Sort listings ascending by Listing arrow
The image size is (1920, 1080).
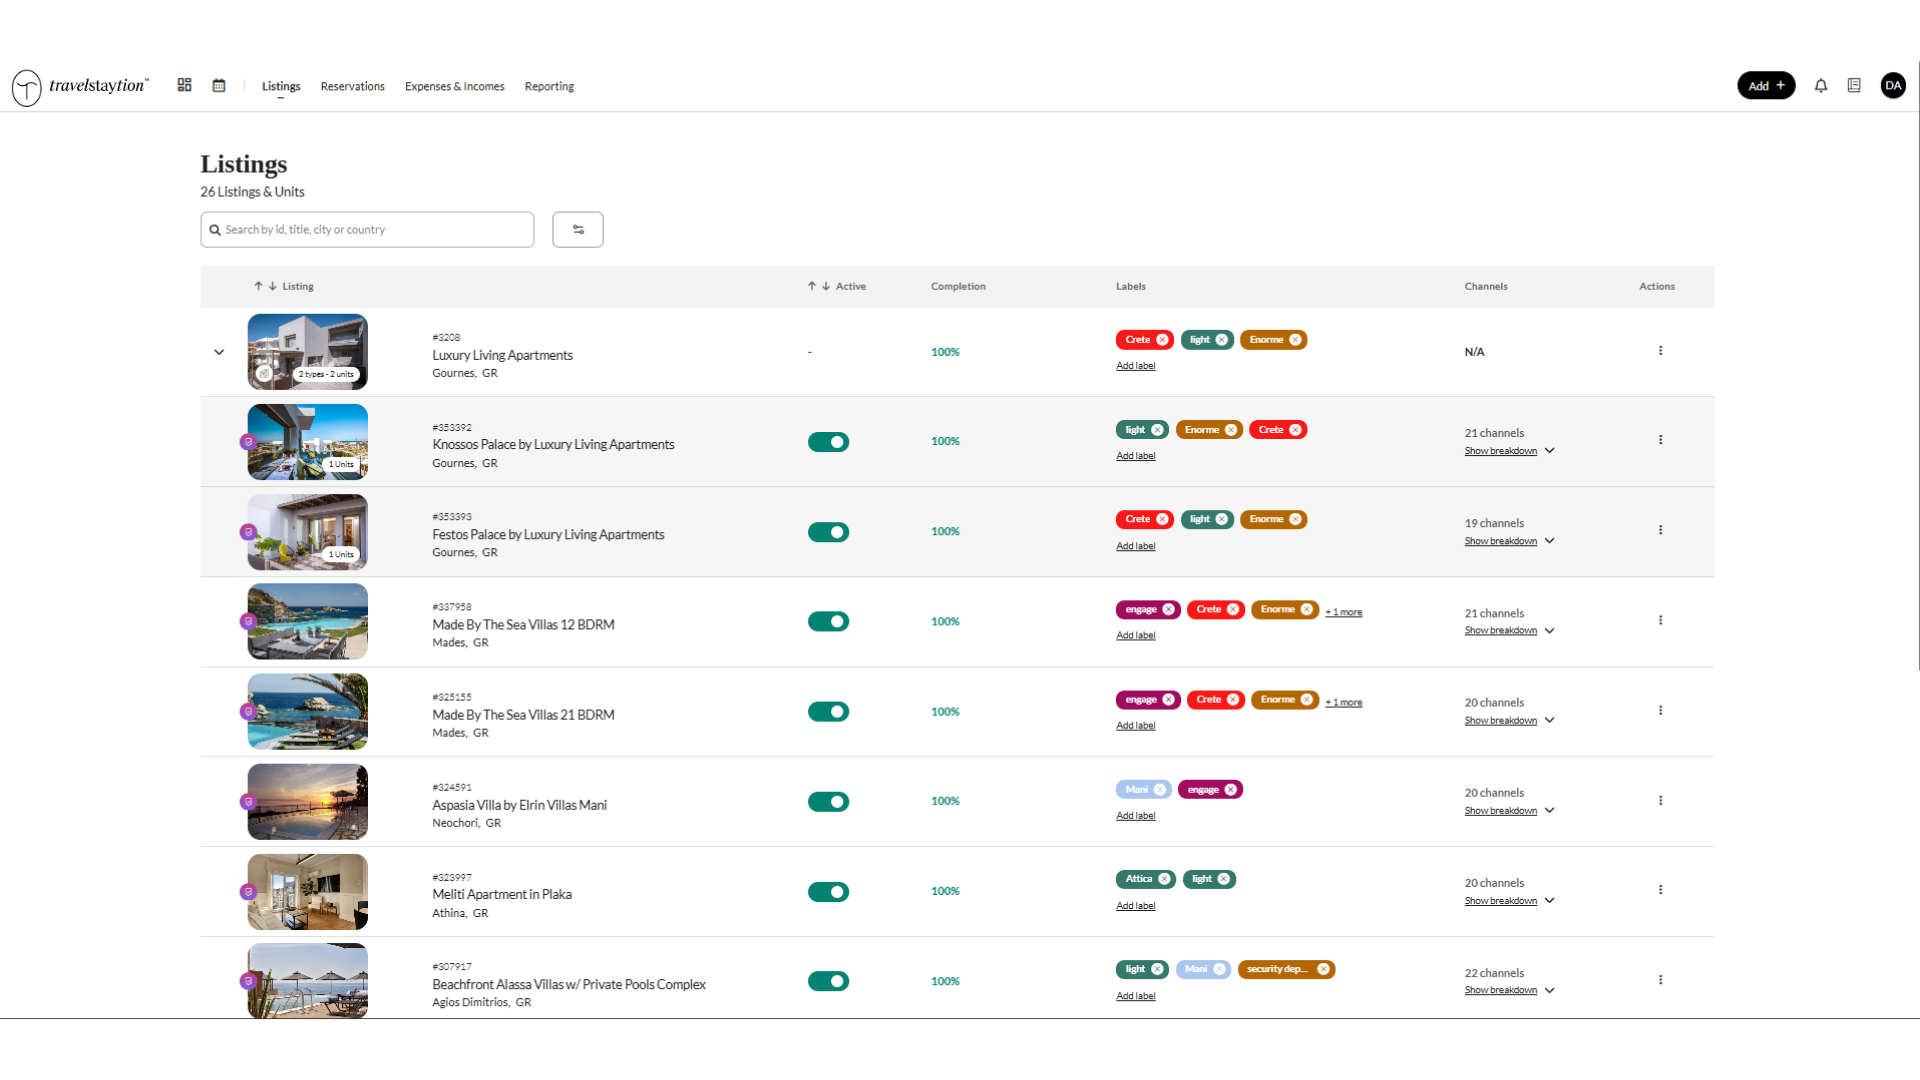[258, 286]
